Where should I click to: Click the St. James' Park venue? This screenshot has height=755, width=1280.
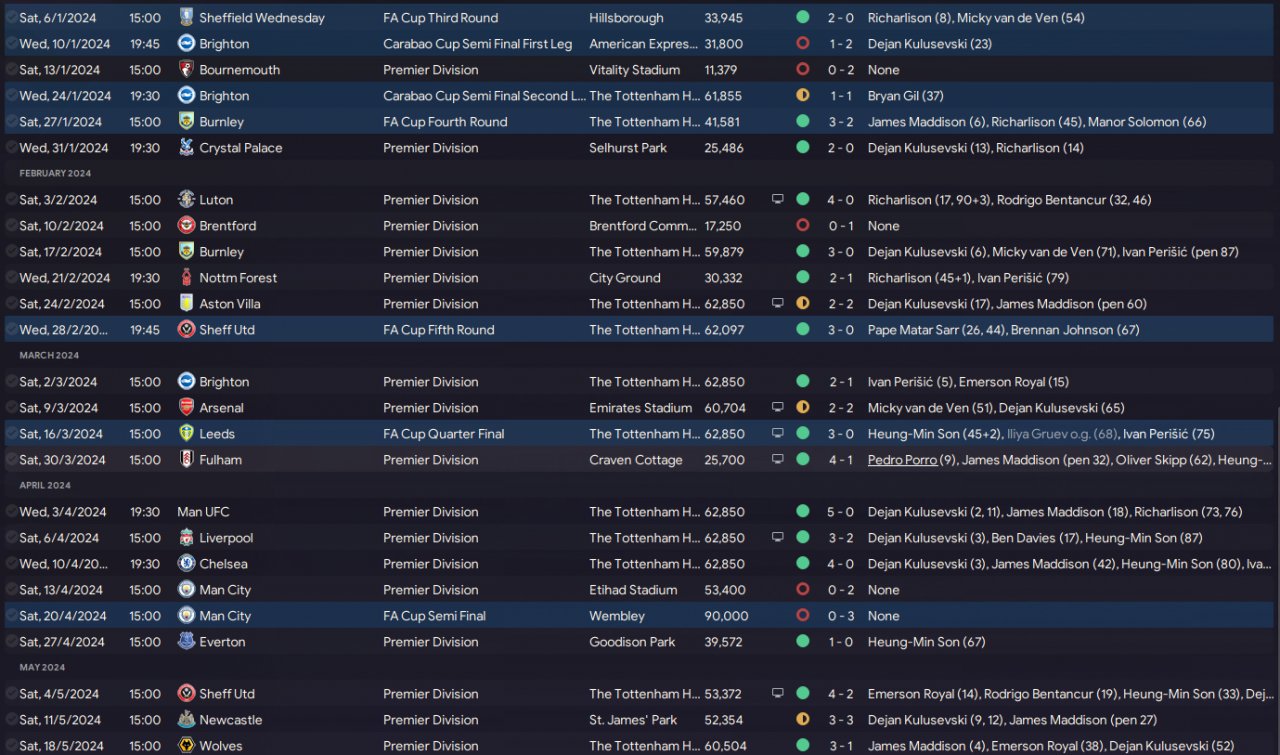pyautogui.click(x=633, y=720)
